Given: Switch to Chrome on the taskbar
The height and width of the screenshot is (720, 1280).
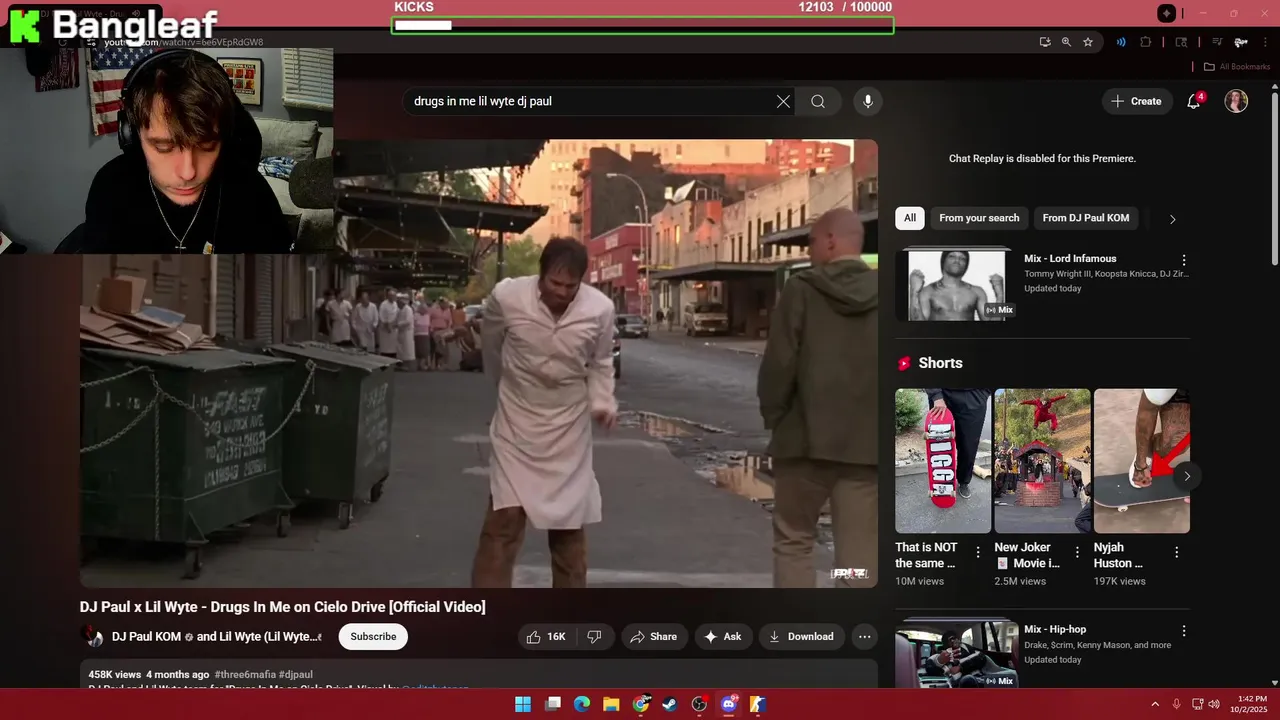Looking at the screenshot, I should (641, 704).
